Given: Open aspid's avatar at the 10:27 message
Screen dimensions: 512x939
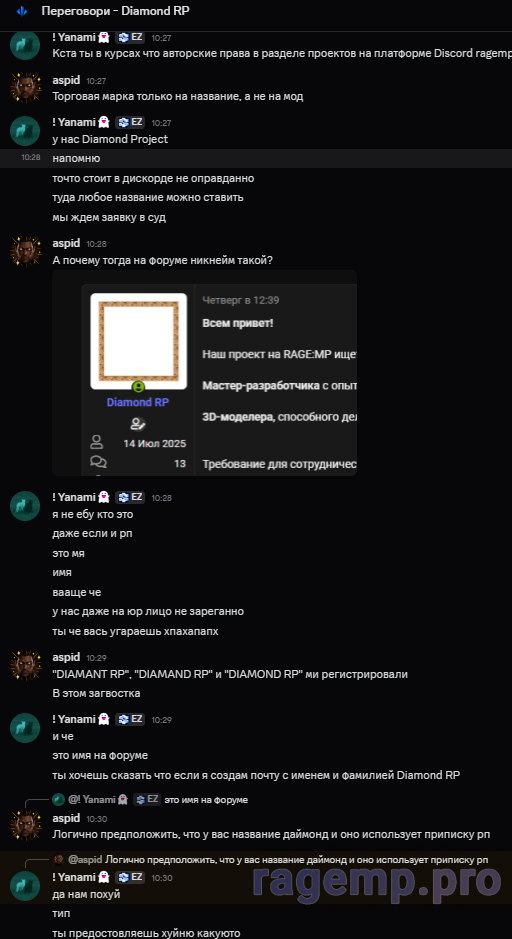Looking at the screenshot, I should [x=25, y=88].
